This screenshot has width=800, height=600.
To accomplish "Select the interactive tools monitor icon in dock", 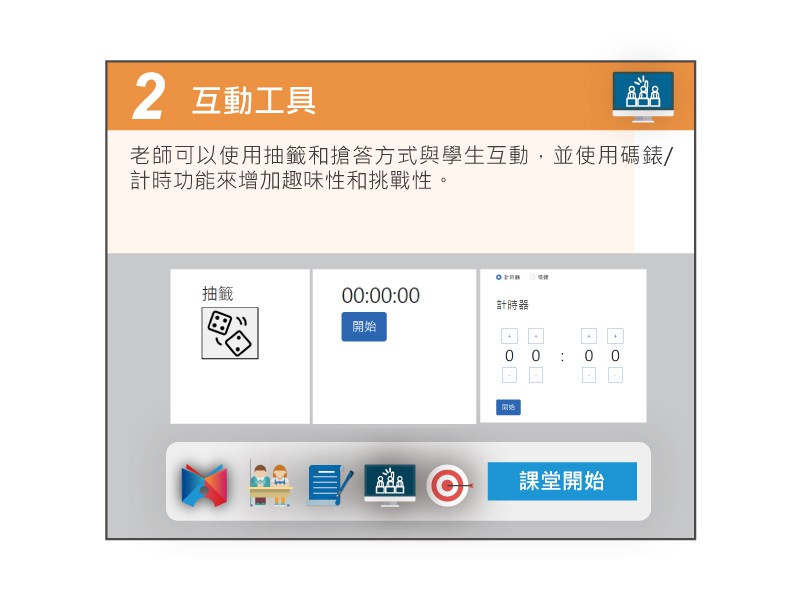I will pos(390,485).
